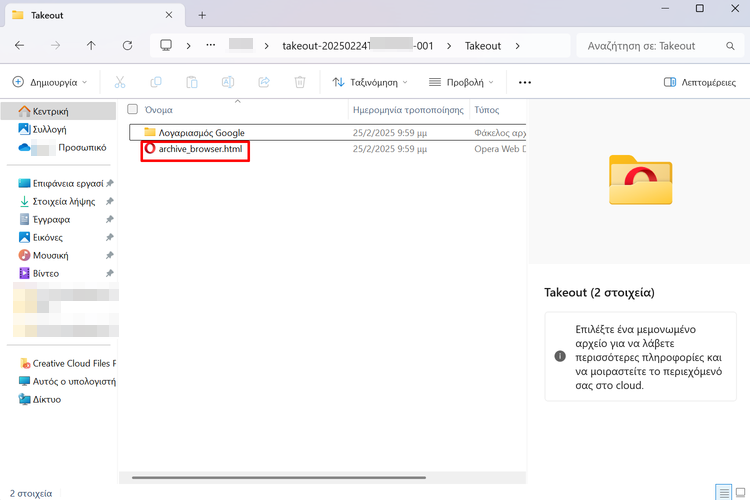The height and width of the screenshot is (500, 750).
Task: Click the Cut scissors icon in toolbar
Action: point(120,82)
